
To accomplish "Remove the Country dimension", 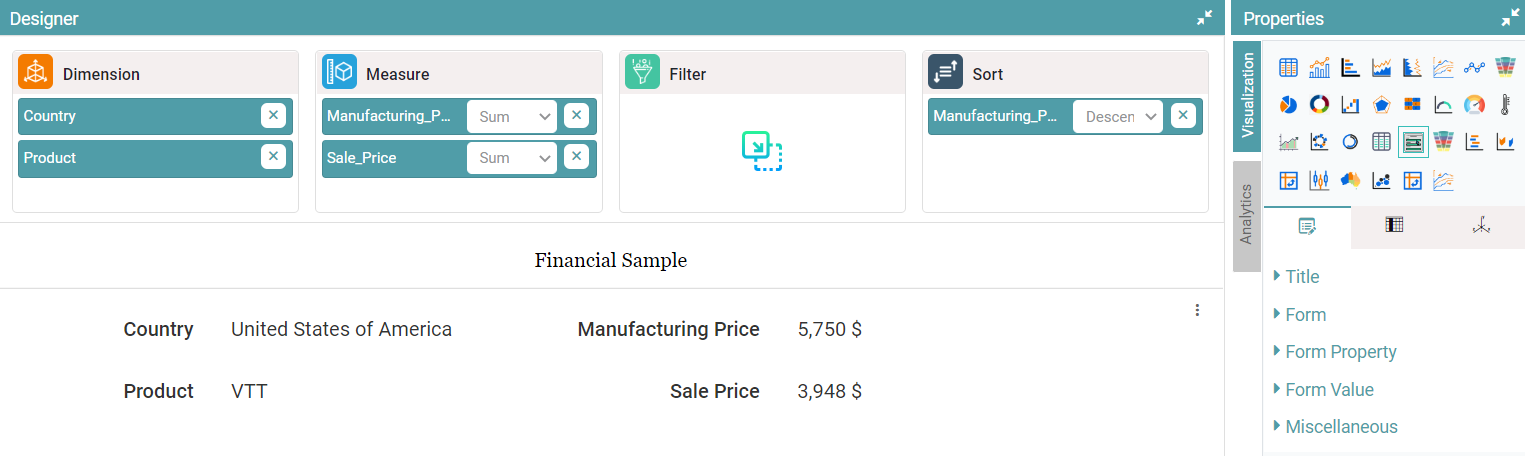I will point(273,116).
